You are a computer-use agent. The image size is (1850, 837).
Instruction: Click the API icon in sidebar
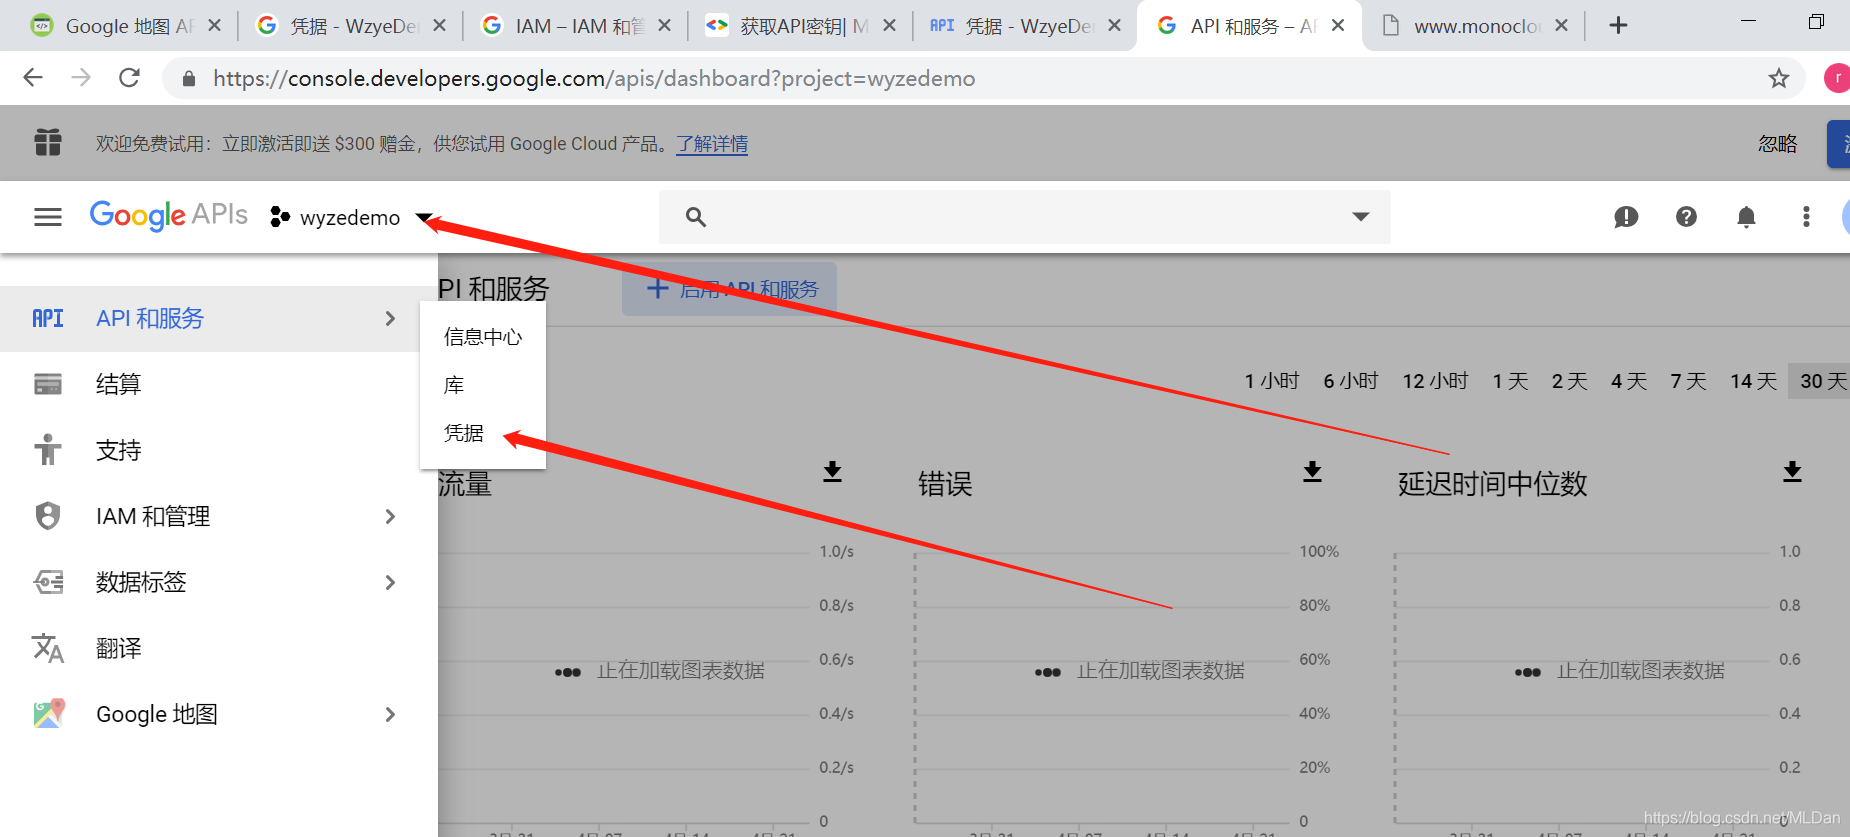(48, 318)
